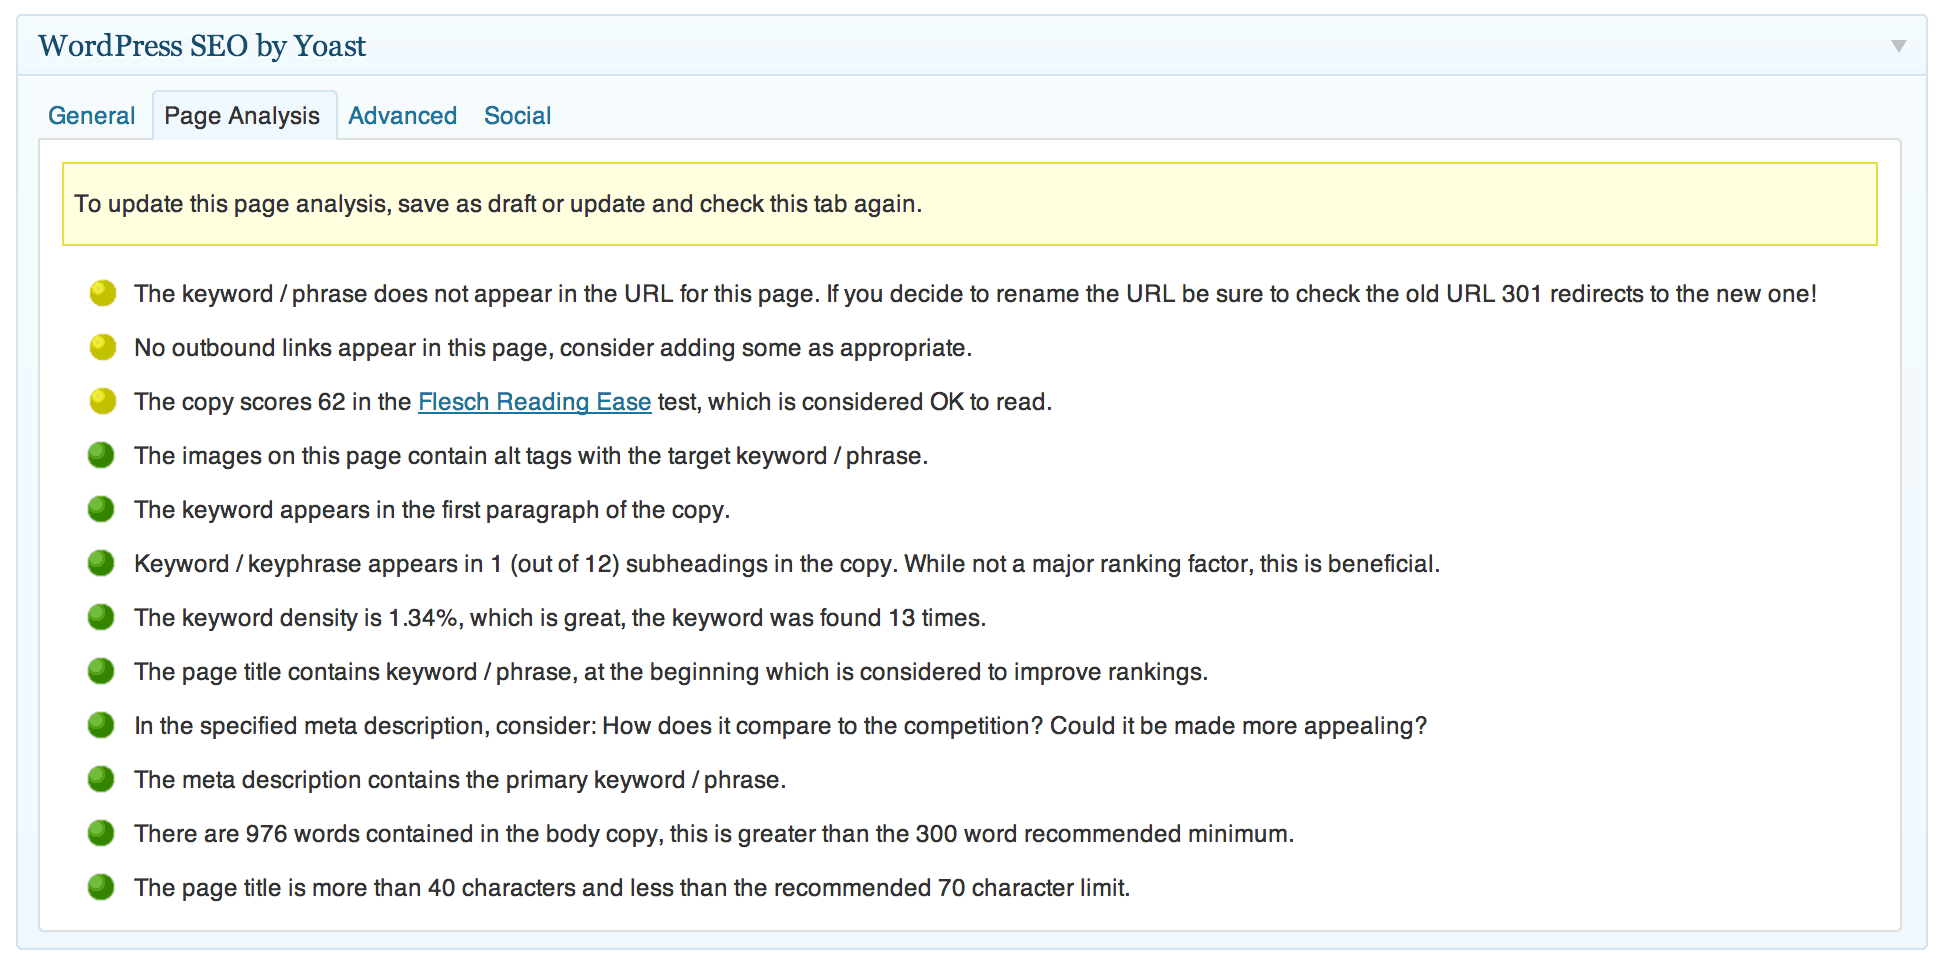
Task: Collapse the WordPress SEO metabox arrow
Action: click(1898, 46)
